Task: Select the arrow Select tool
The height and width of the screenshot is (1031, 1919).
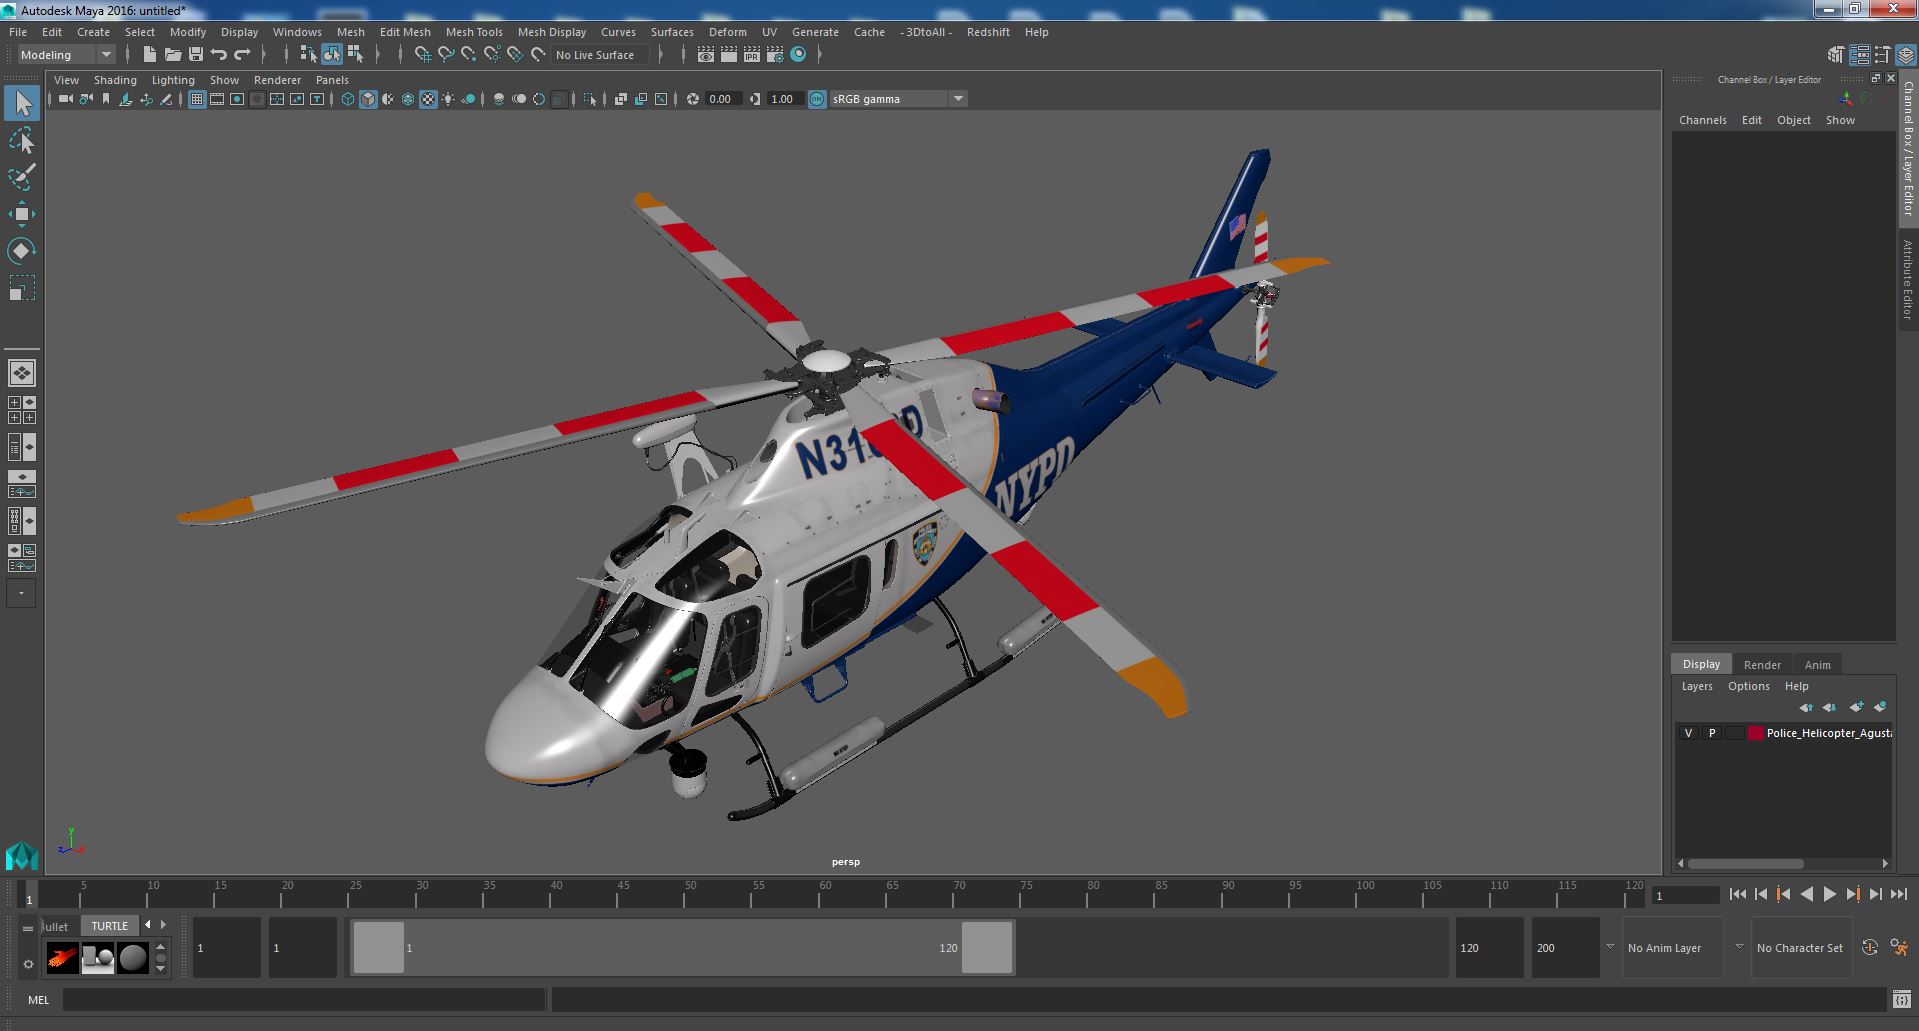Action: tap(22, 103)
